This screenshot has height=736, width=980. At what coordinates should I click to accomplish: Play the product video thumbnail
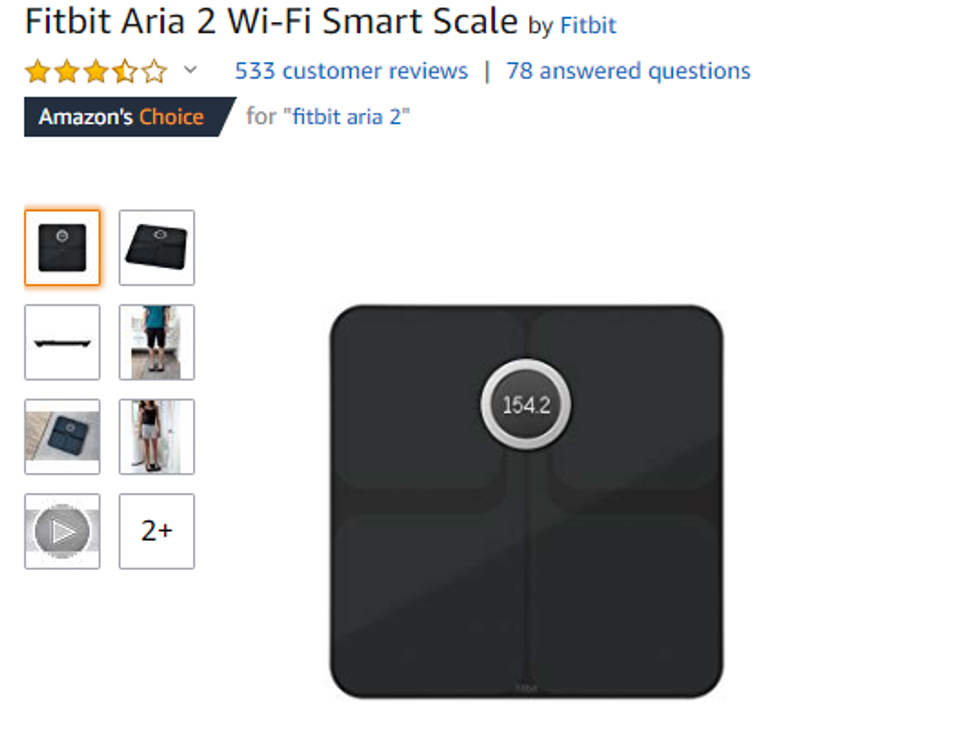coord(62,531)
